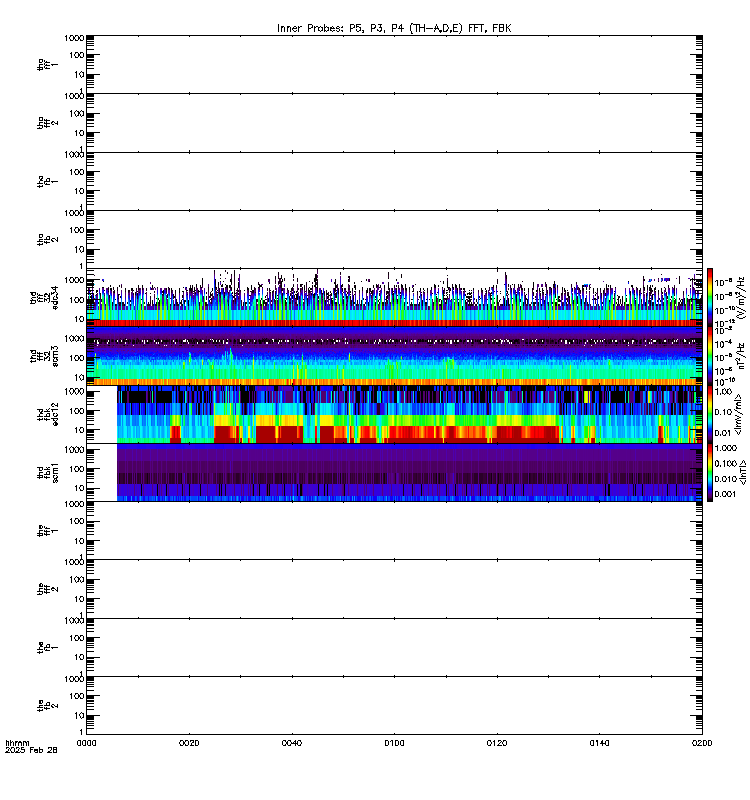Click the 1.00 value on edc12 color bar
This screenshot has width=750, height=800.
tap(723, 392)
